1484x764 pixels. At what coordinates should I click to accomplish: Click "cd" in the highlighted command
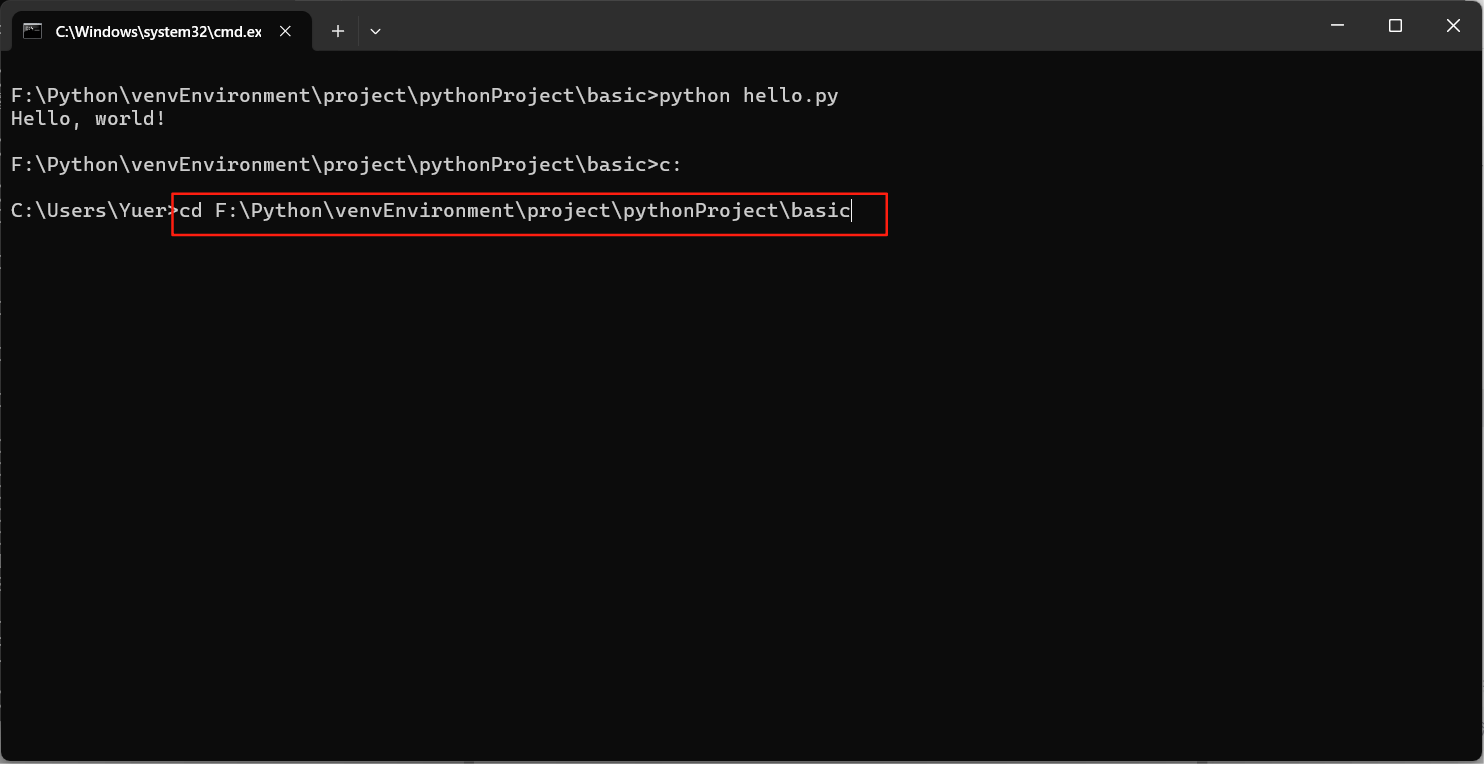click(x=190, y=211)
